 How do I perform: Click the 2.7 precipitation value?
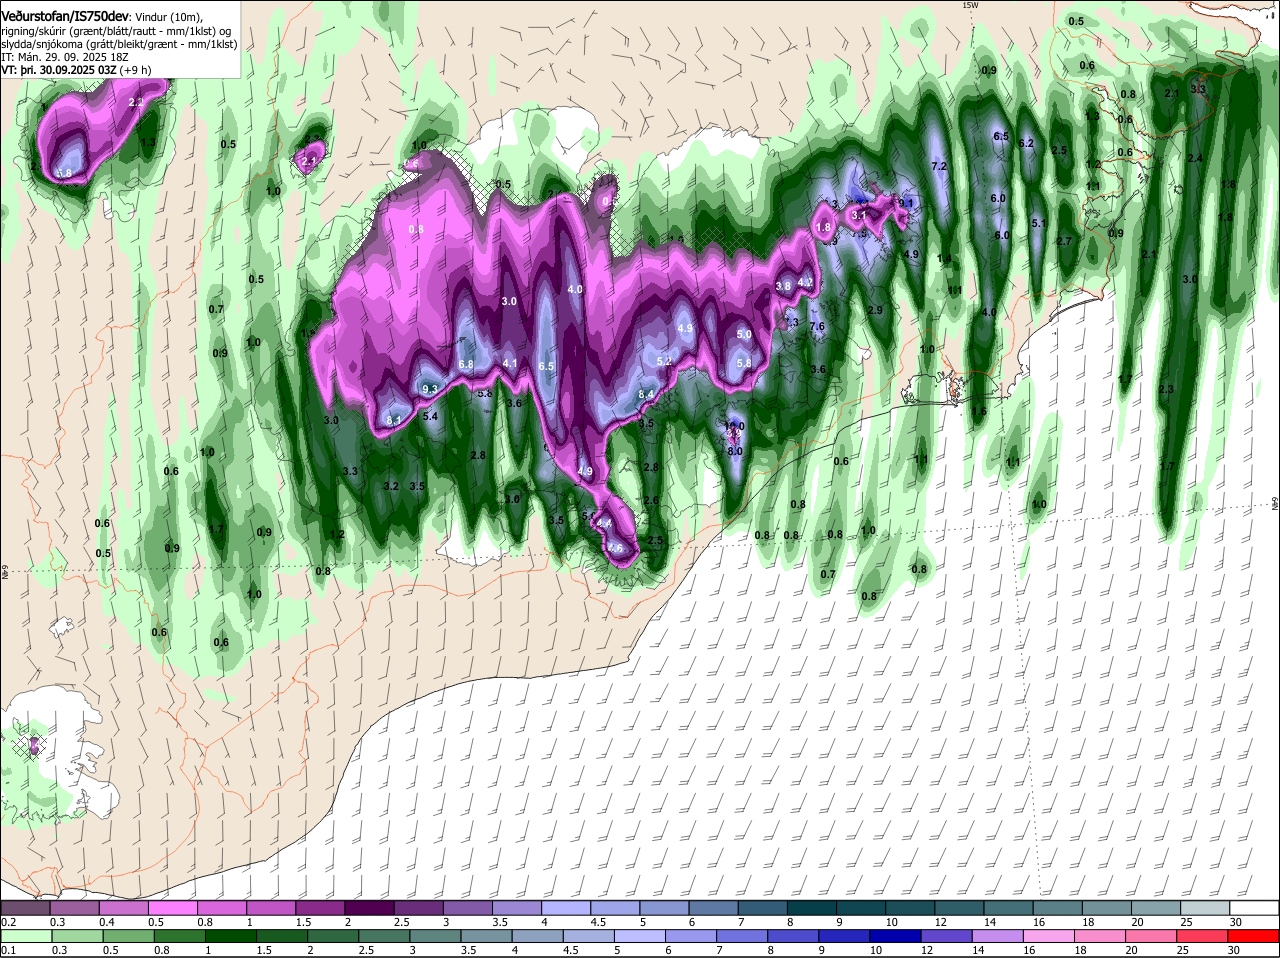tap(1064, 241)
